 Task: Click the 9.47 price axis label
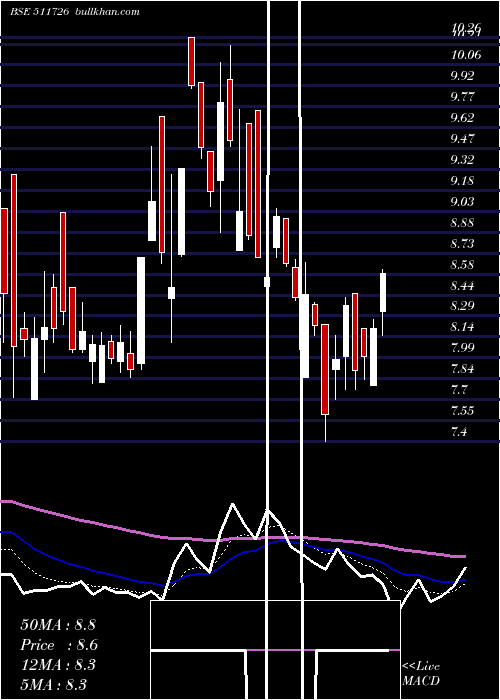click(462, 138)
